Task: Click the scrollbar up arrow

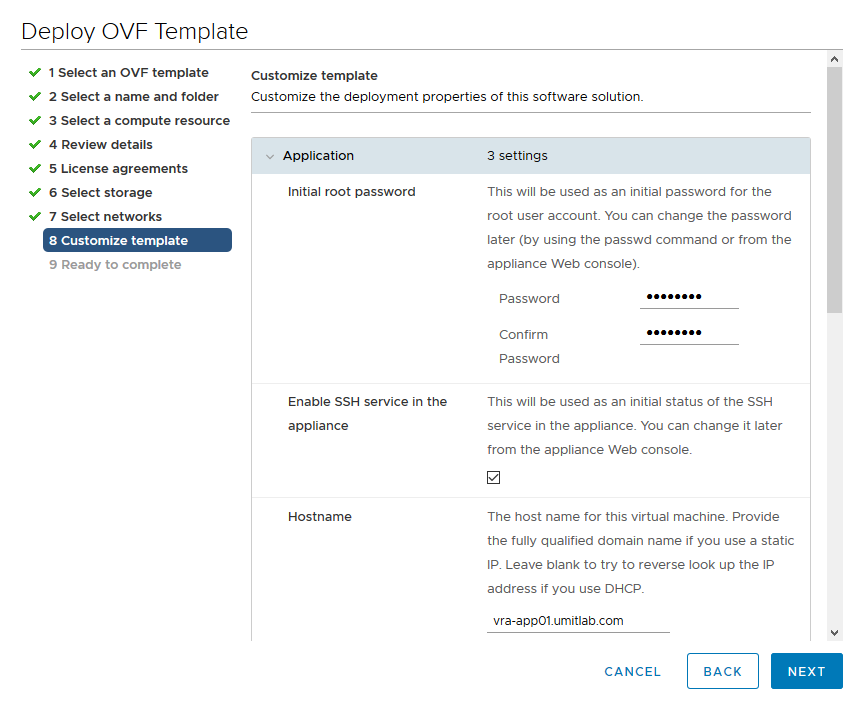Action: 835,59
